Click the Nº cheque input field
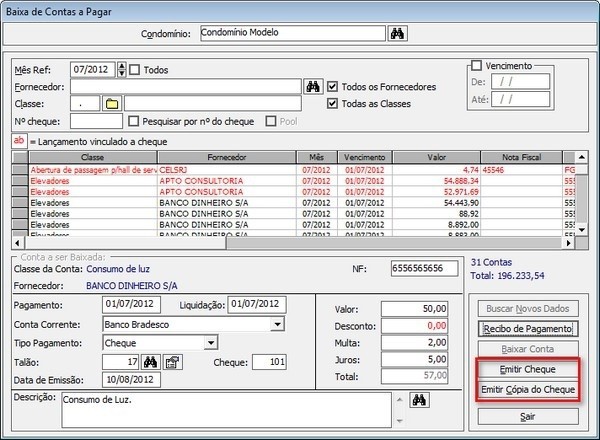The image size is (600, 440). click(x=96, y=121)
